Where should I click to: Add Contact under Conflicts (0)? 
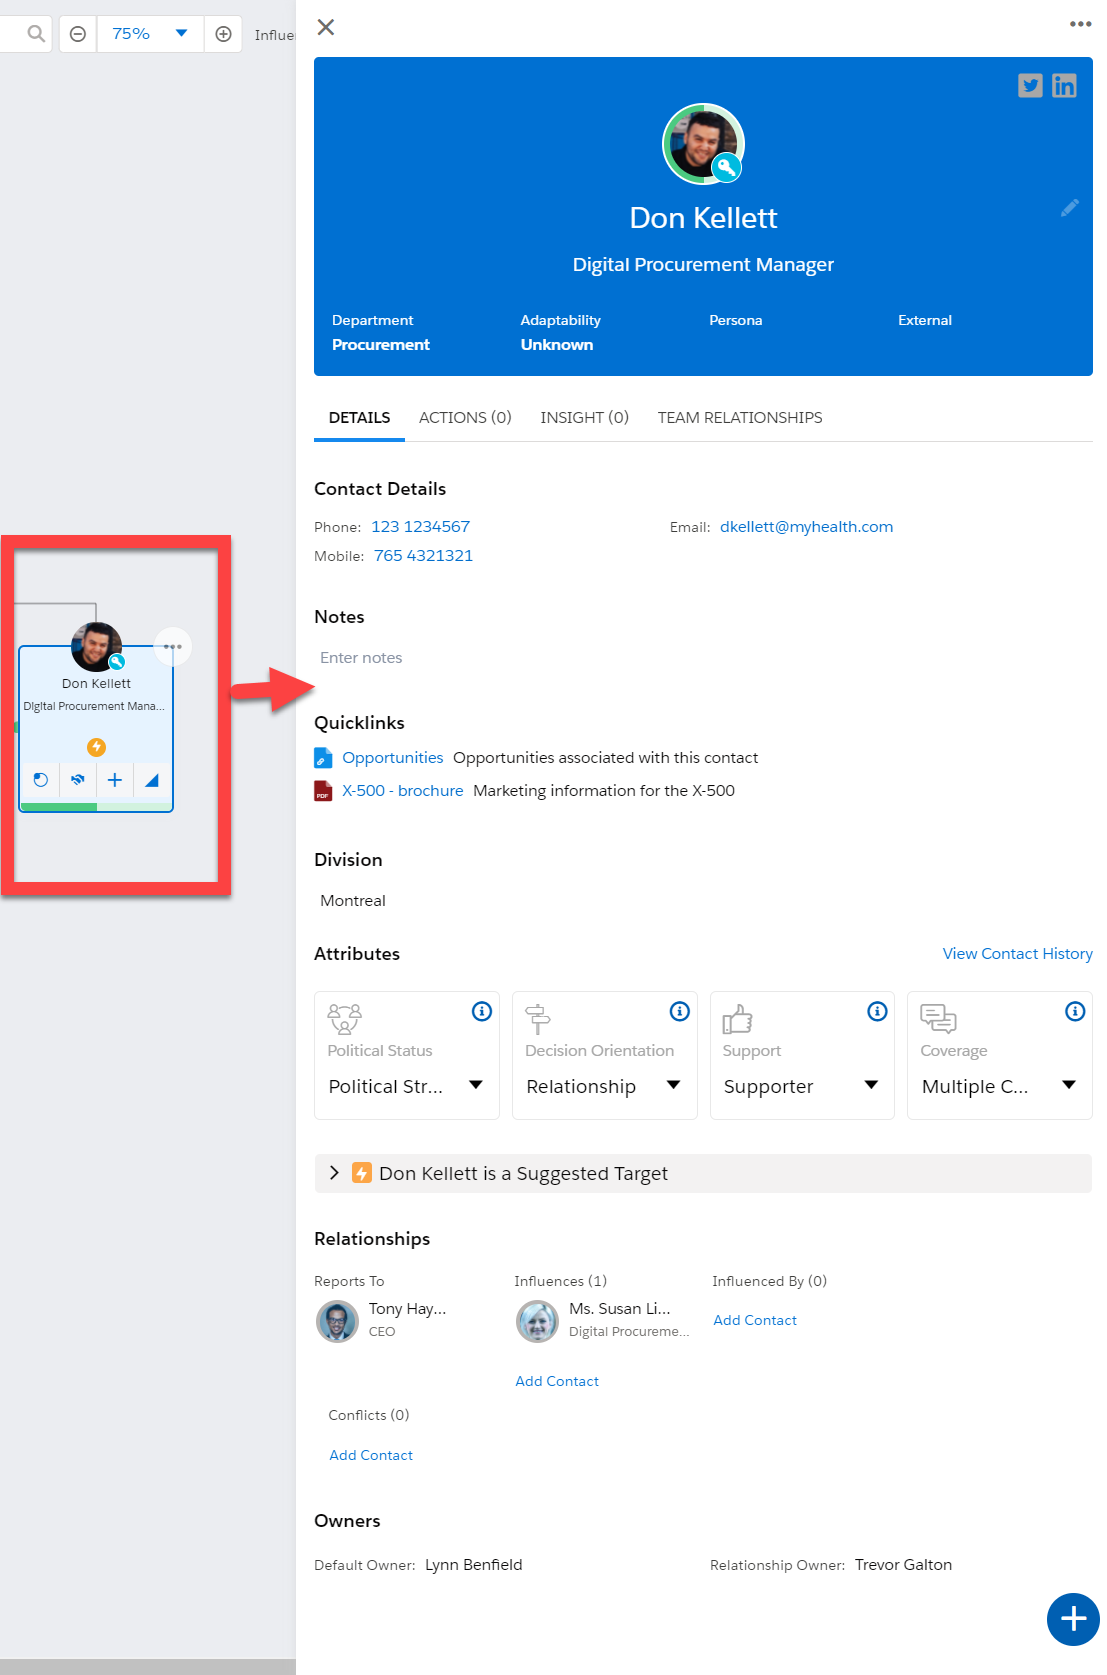click(x=371, y=1455)
